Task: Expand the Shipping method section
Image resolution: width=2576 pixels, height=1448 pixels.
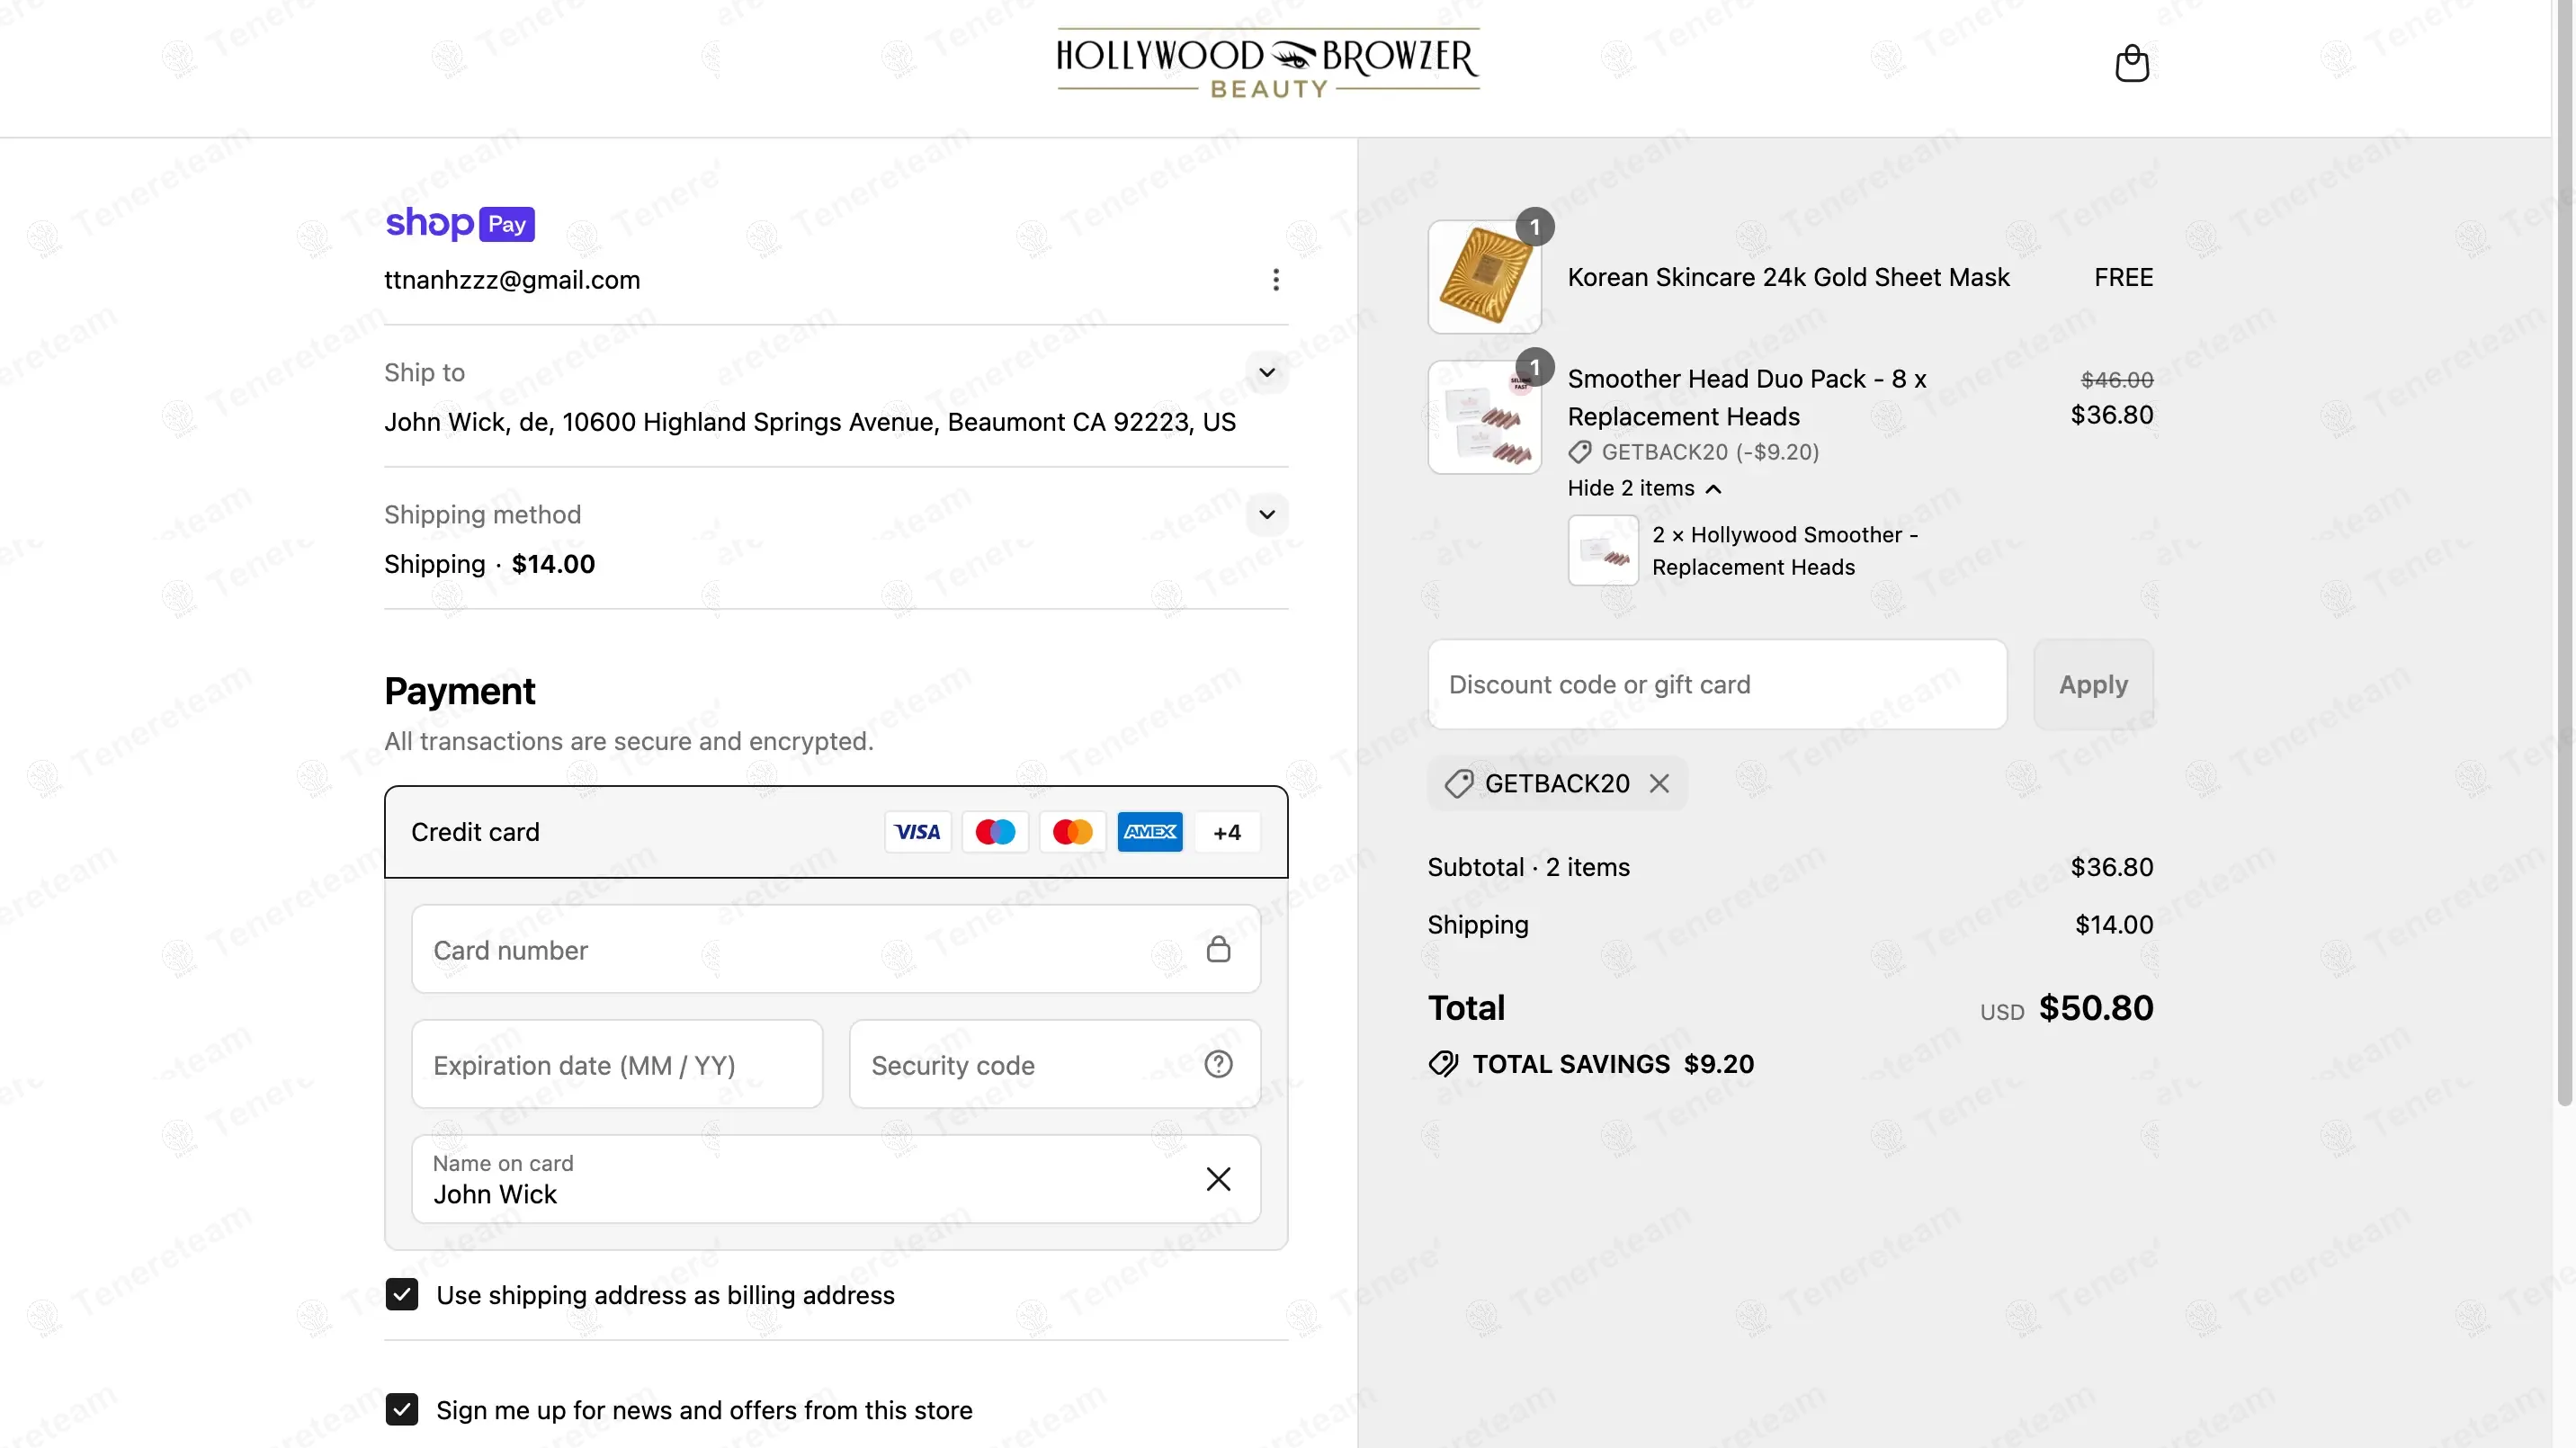Action: [x=1267, y=515]
